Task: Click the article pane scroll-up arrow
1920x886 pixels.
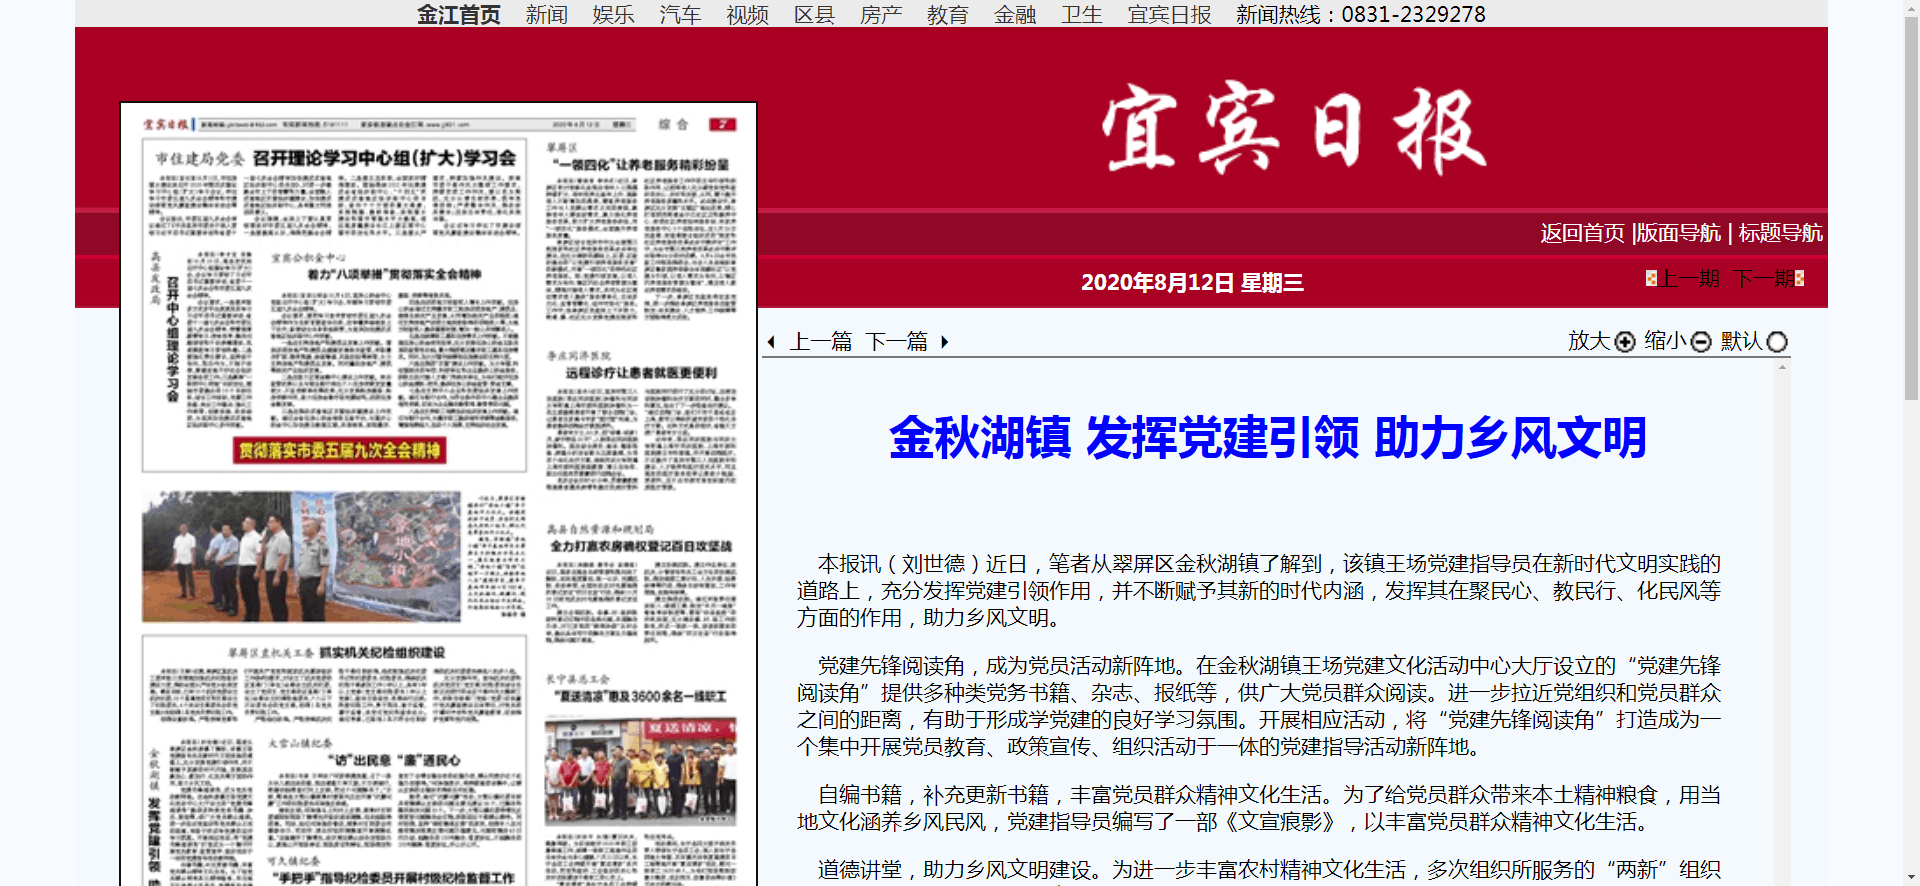Action: click(x=1782, y=368)
